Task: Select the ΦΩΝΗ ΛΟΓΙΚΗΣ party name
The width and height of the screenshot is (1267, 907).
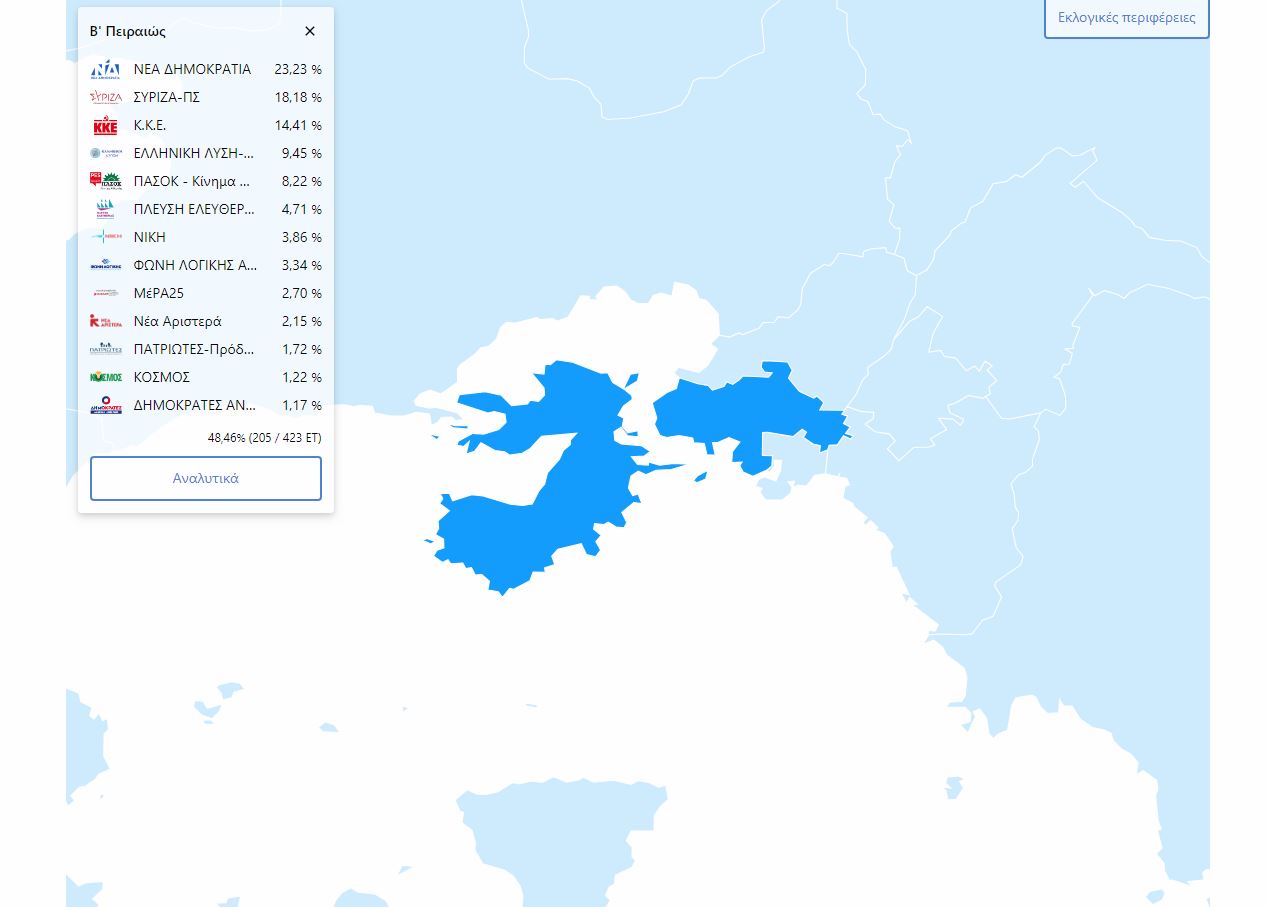Action: pyautogui.click(x=195, y=265)
